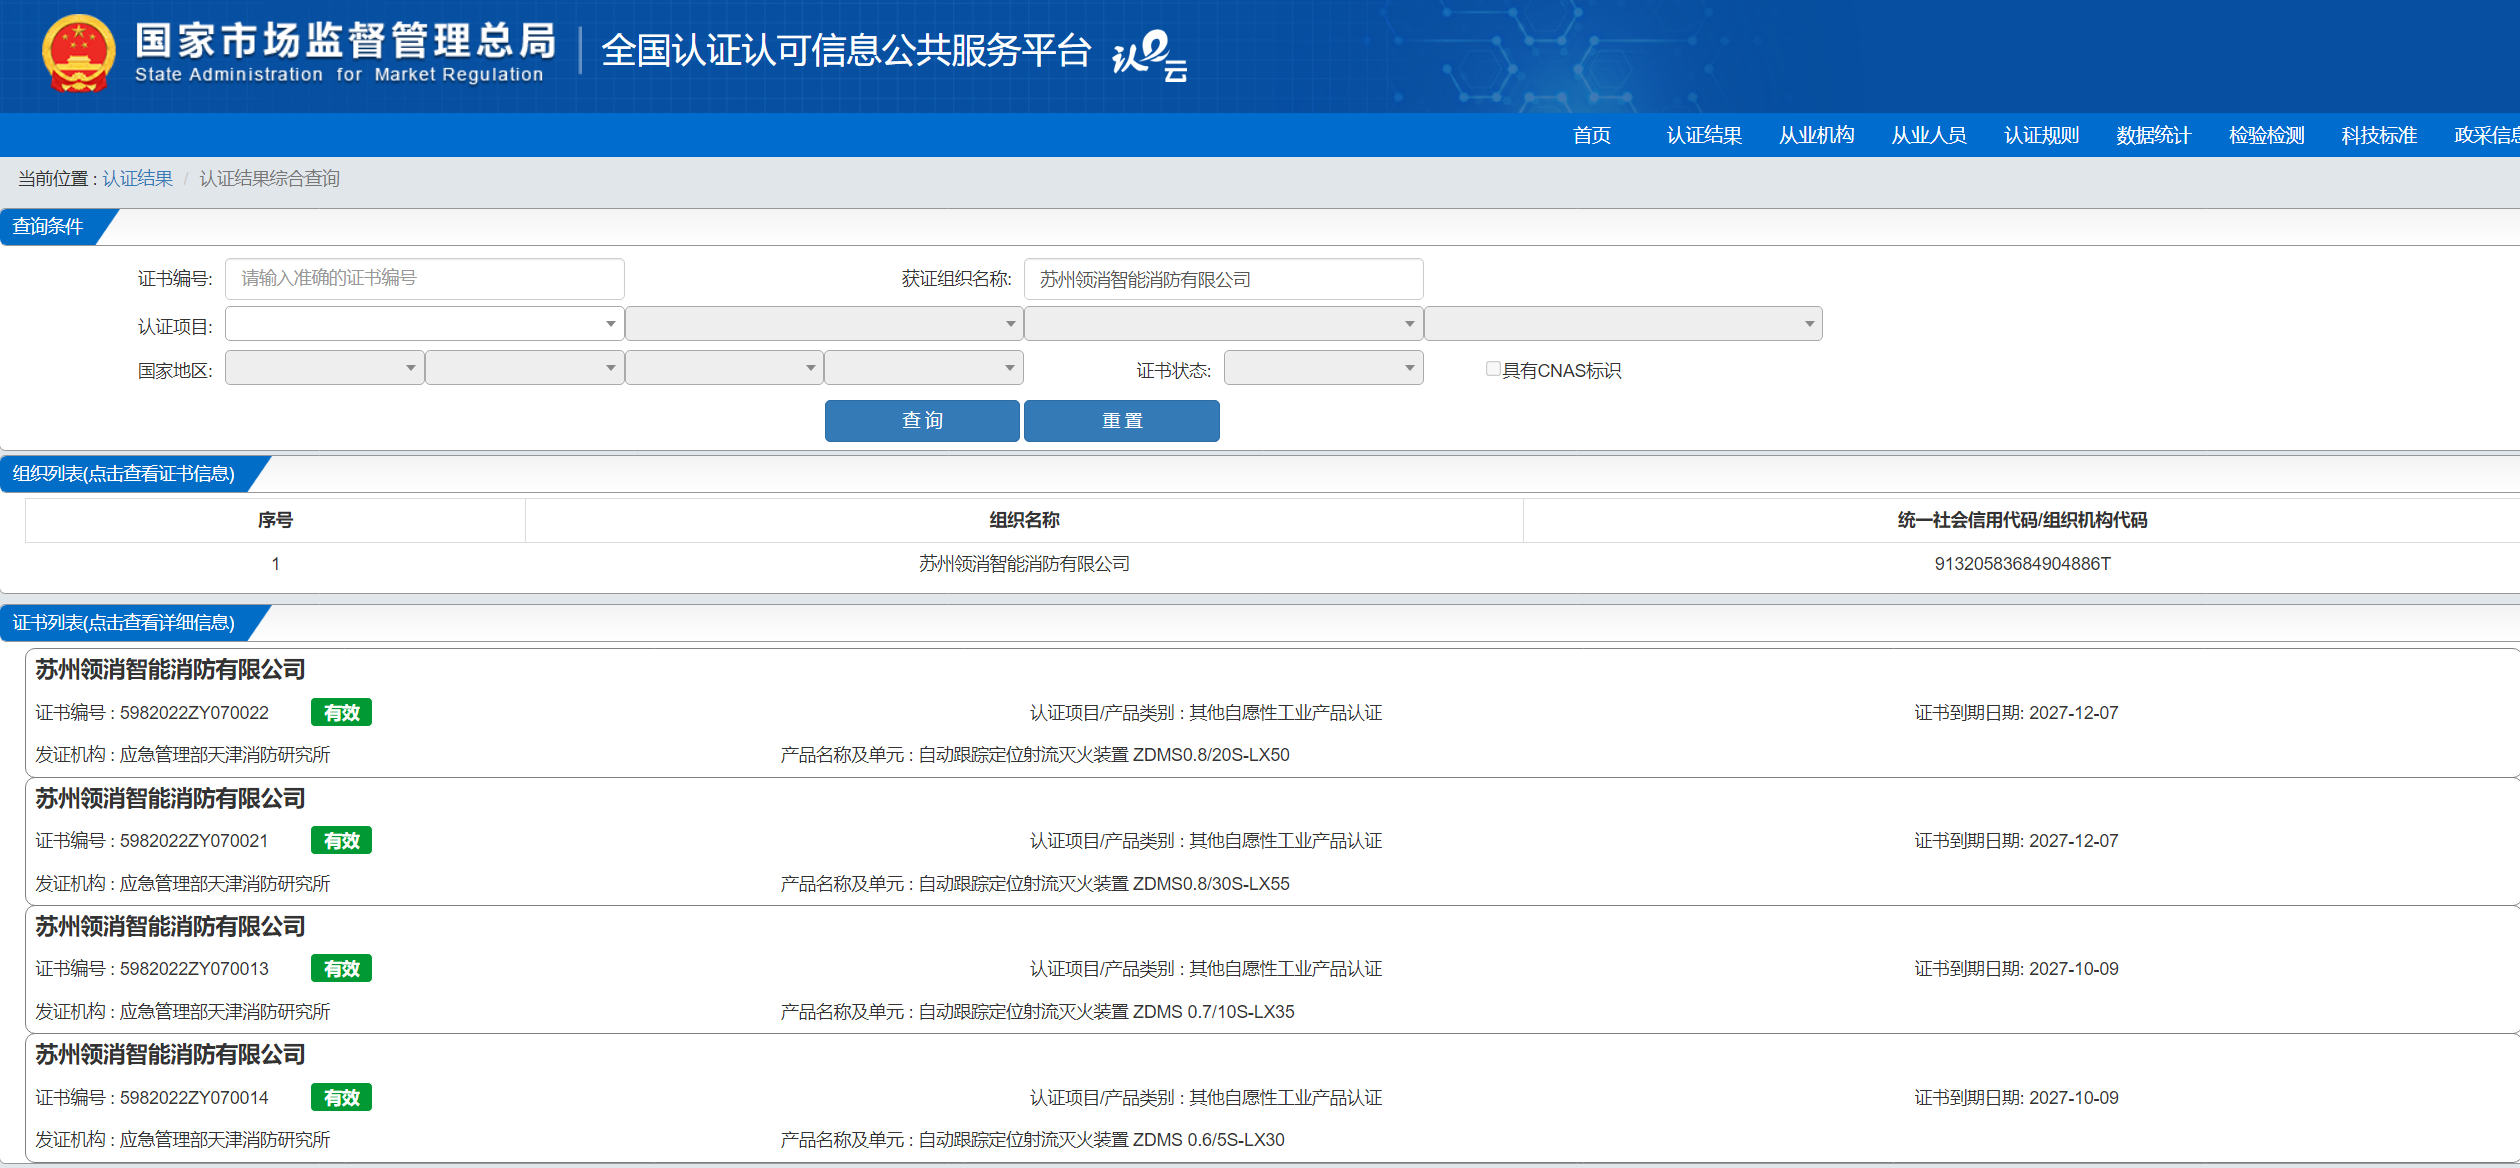The height and width of the screenshot is (1168, 2520).
Task: Click the 查询 search button
Action: (x=922, y=420)
